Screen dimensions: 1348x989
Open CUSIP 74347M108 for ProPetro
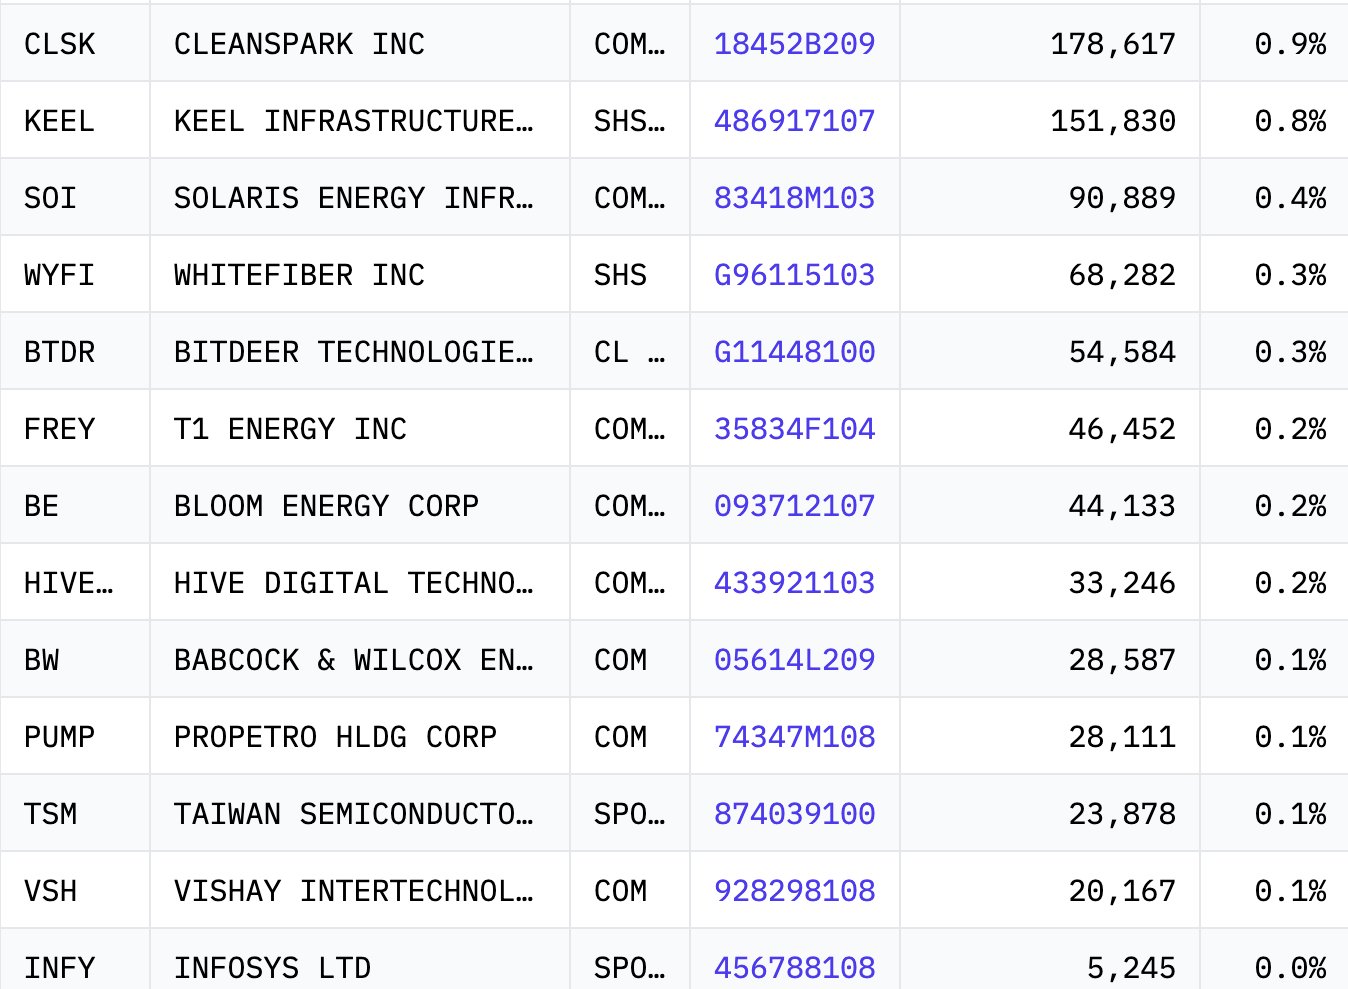794,737
